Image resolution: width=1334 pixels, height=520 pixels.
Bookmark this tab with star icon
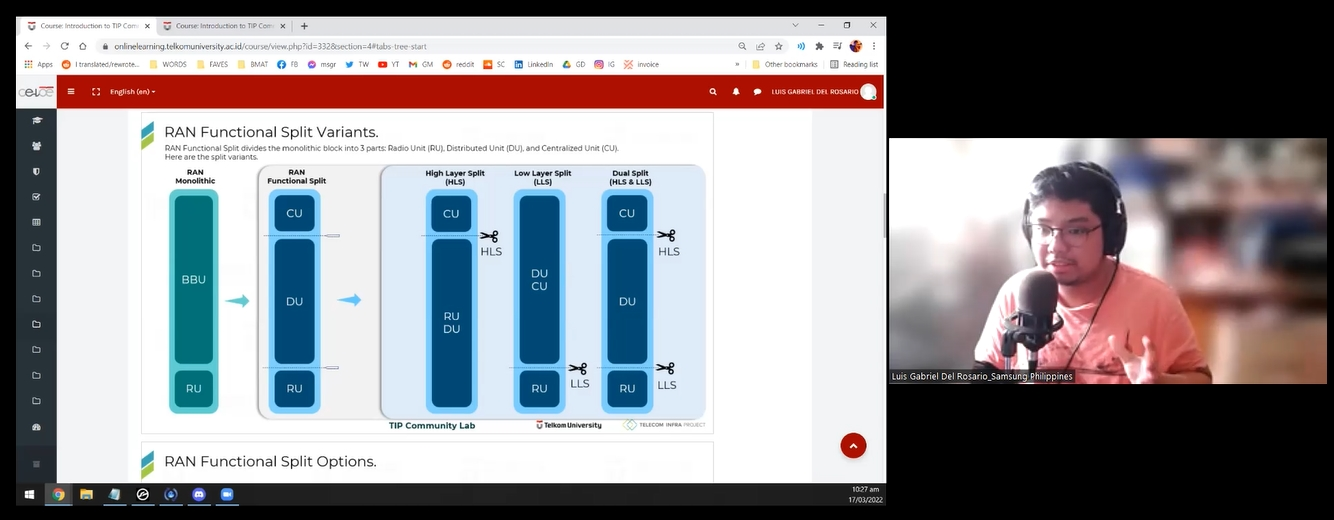click(x=778, y=46)
